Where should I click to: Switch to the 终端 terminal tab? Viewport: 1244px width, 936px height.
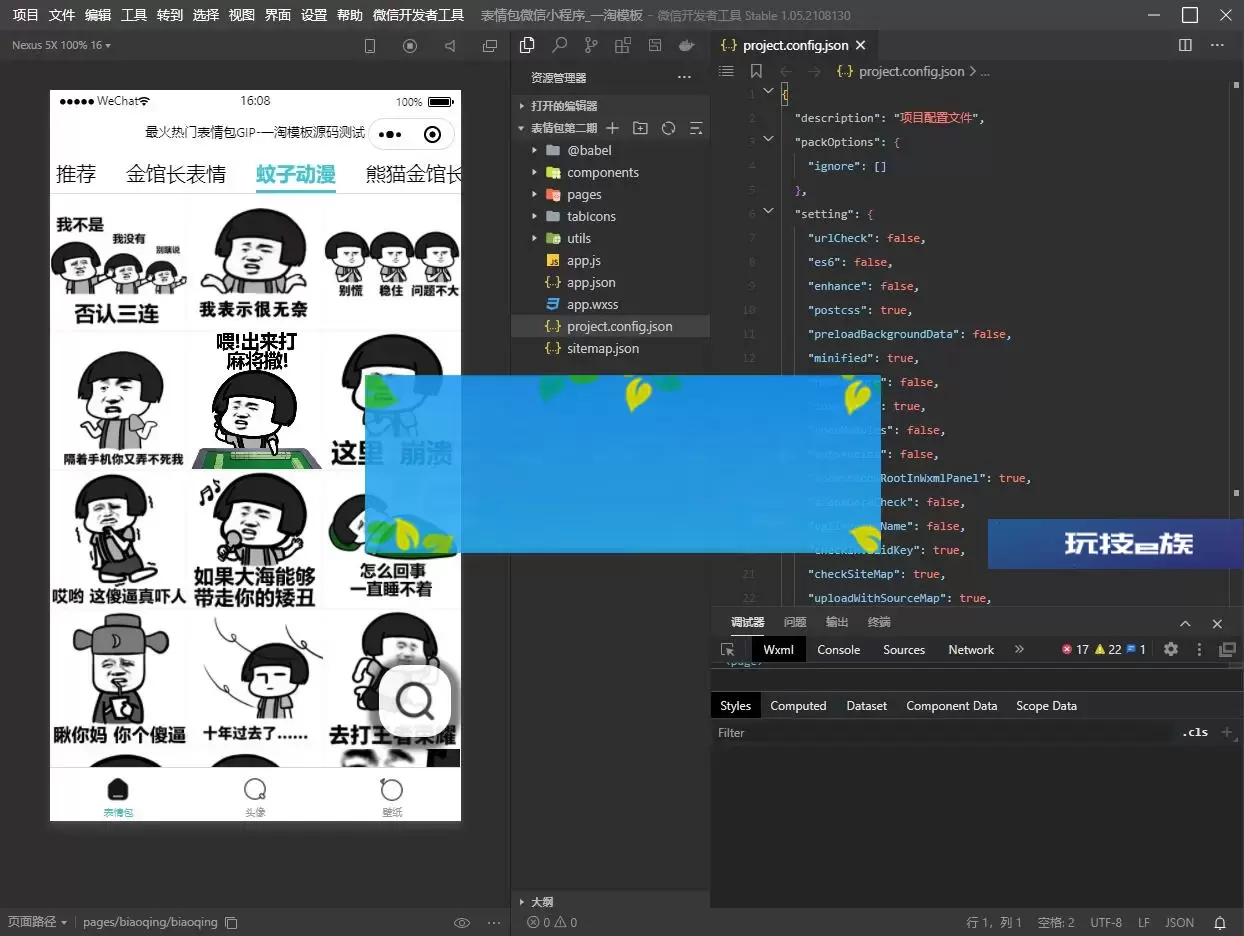[879, 622]
